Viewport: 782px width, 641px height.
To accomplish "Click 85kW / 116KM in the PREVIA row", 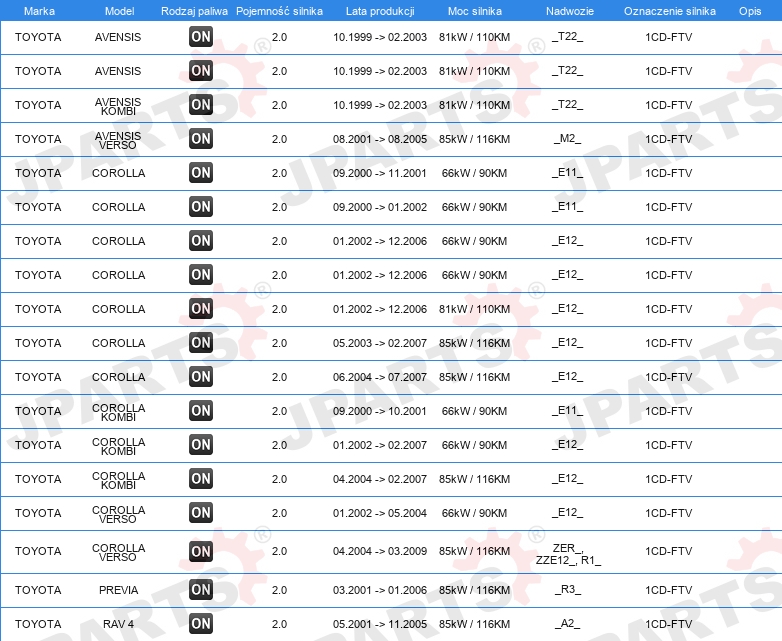I will [474, 590].
